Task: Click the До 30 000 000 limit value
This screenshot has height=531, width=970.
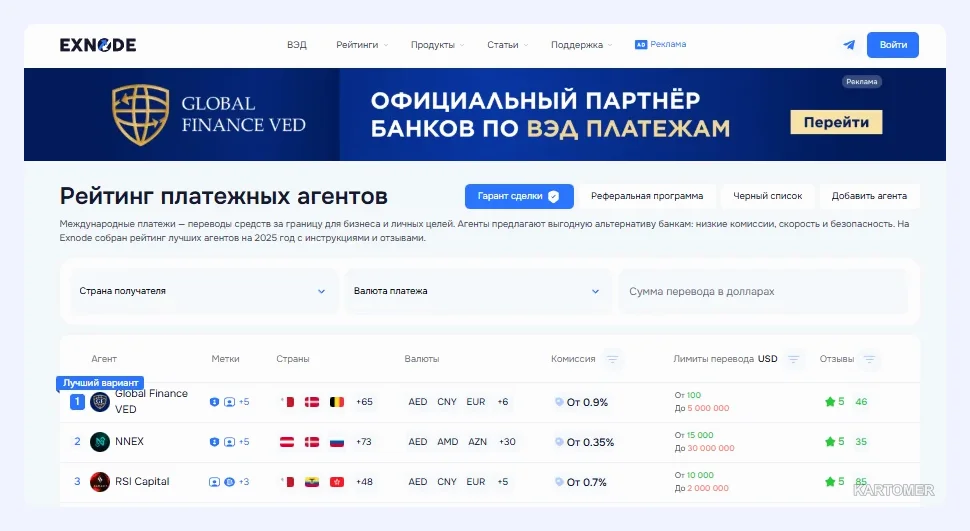Action: pos(705,448)
